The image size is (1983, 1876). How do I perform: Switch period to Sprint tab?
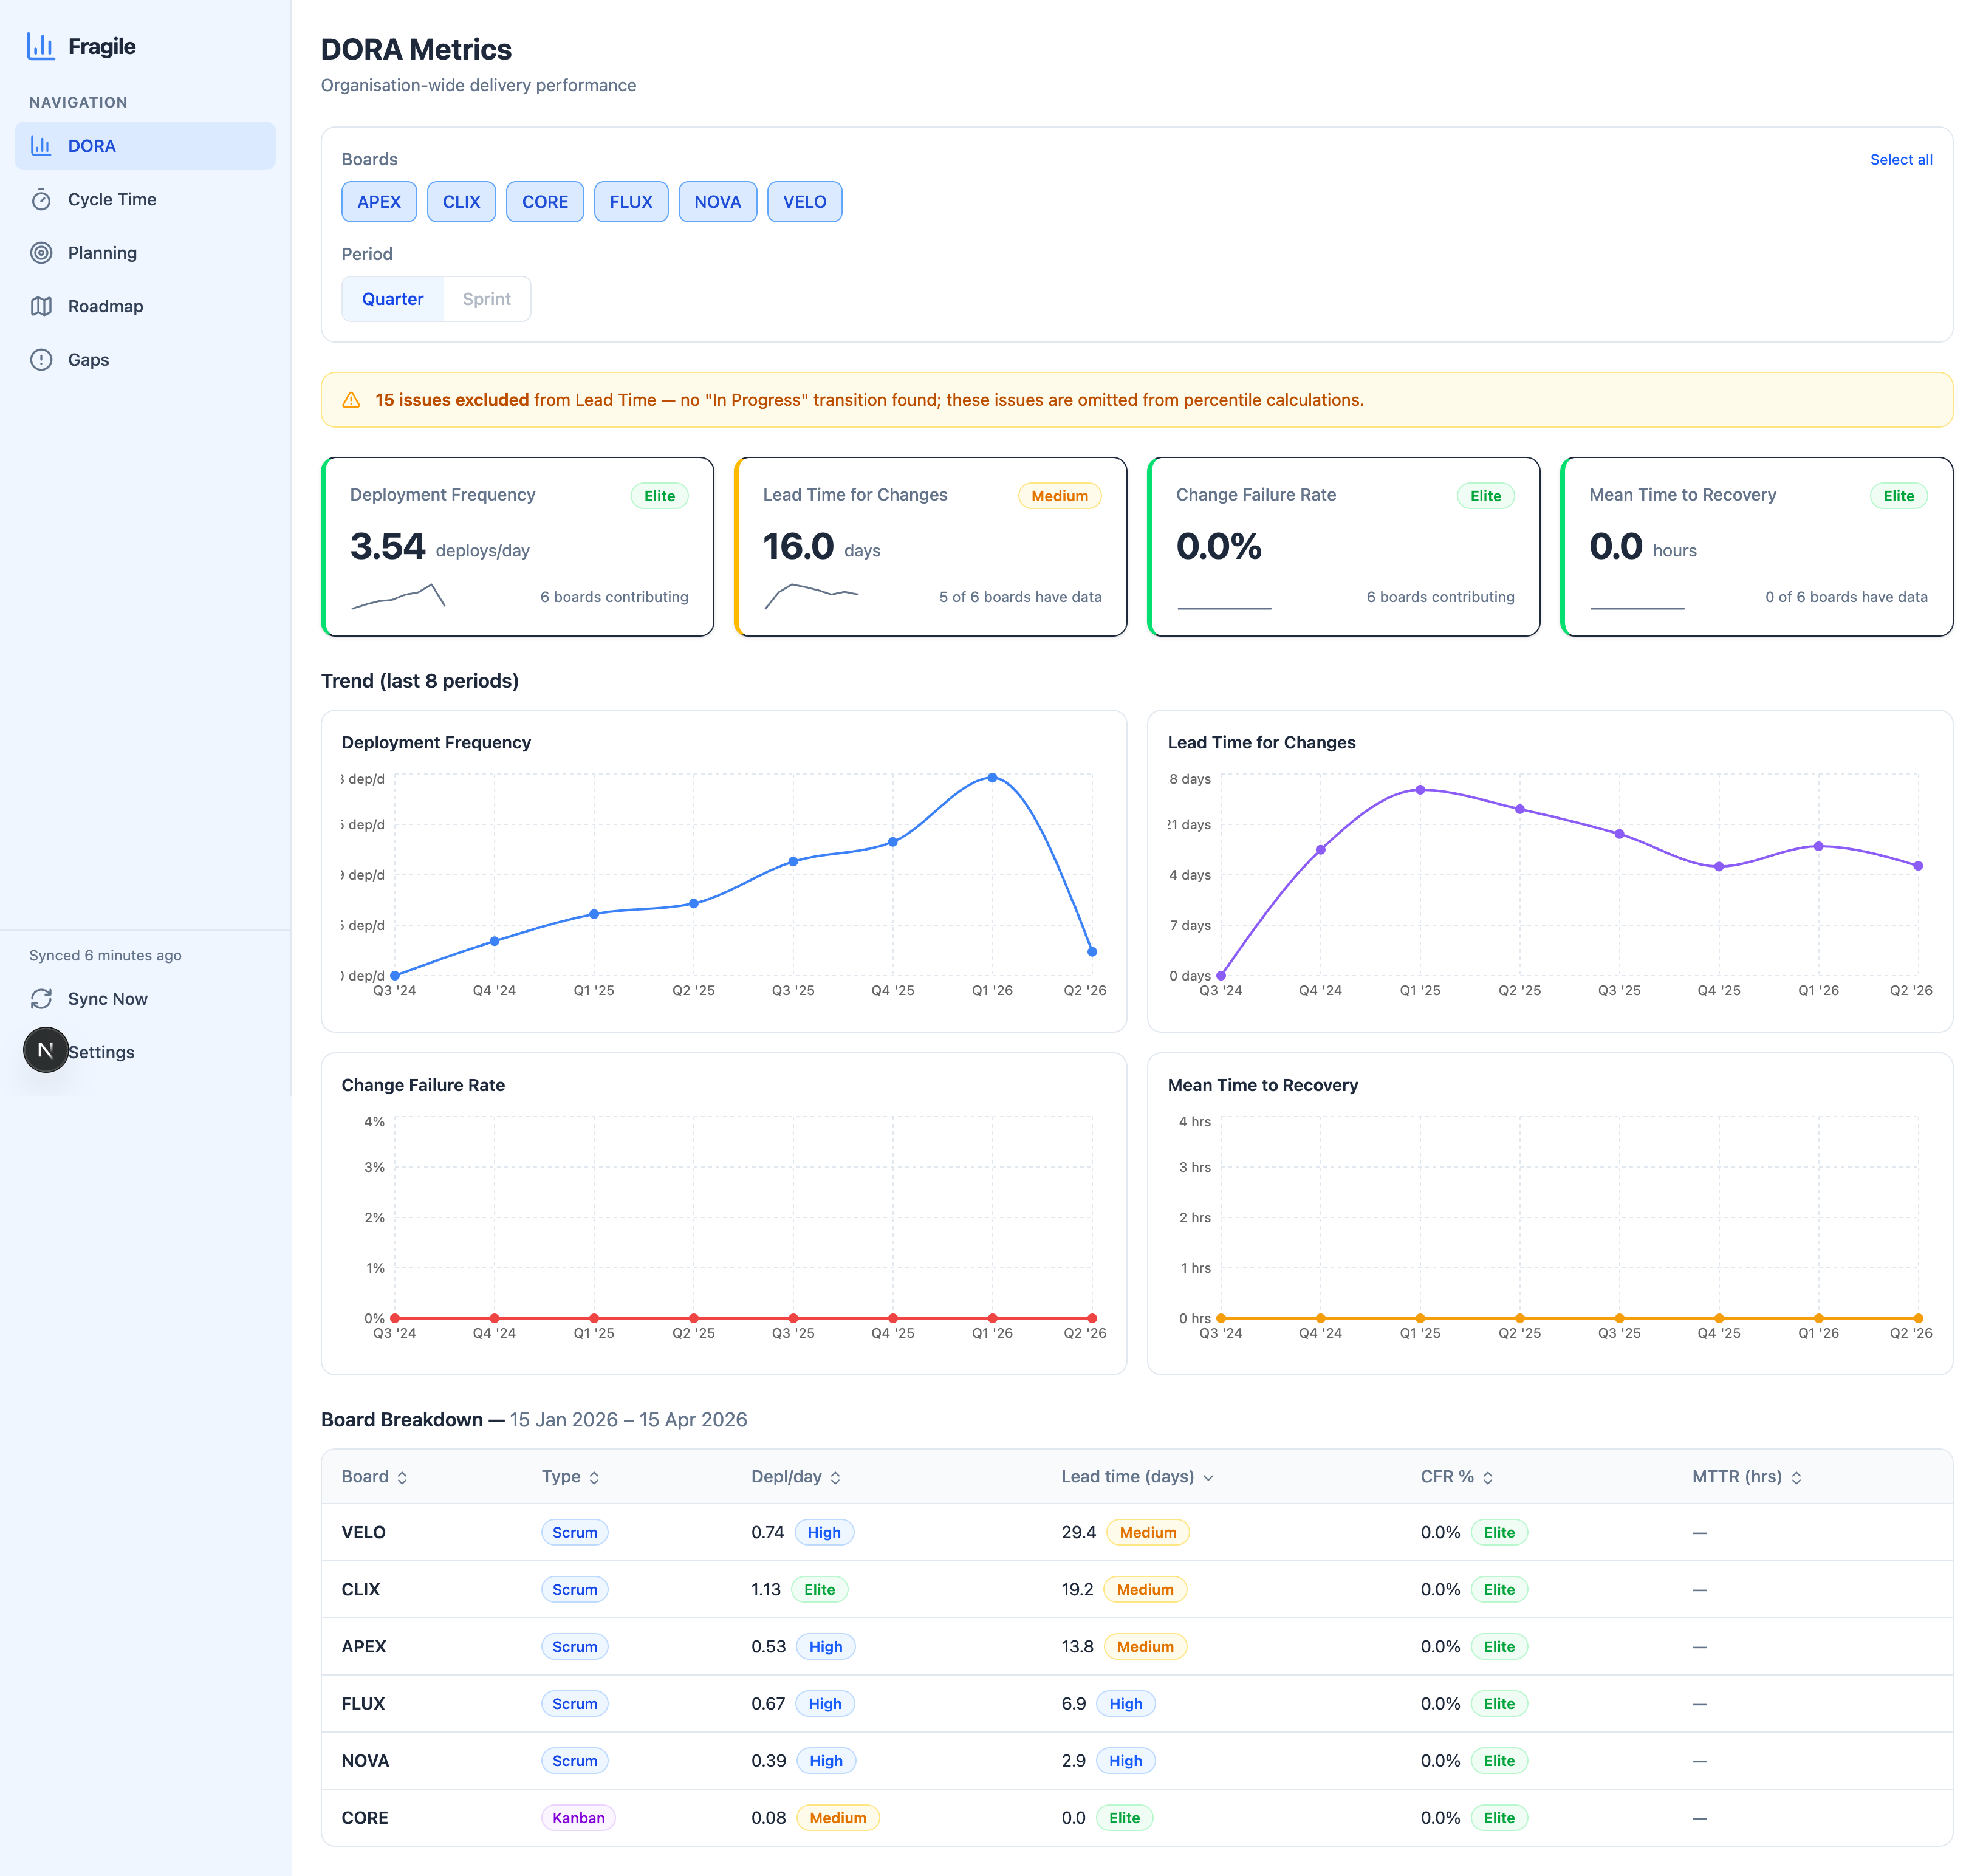pyautogui.click(x=486, y=299)
